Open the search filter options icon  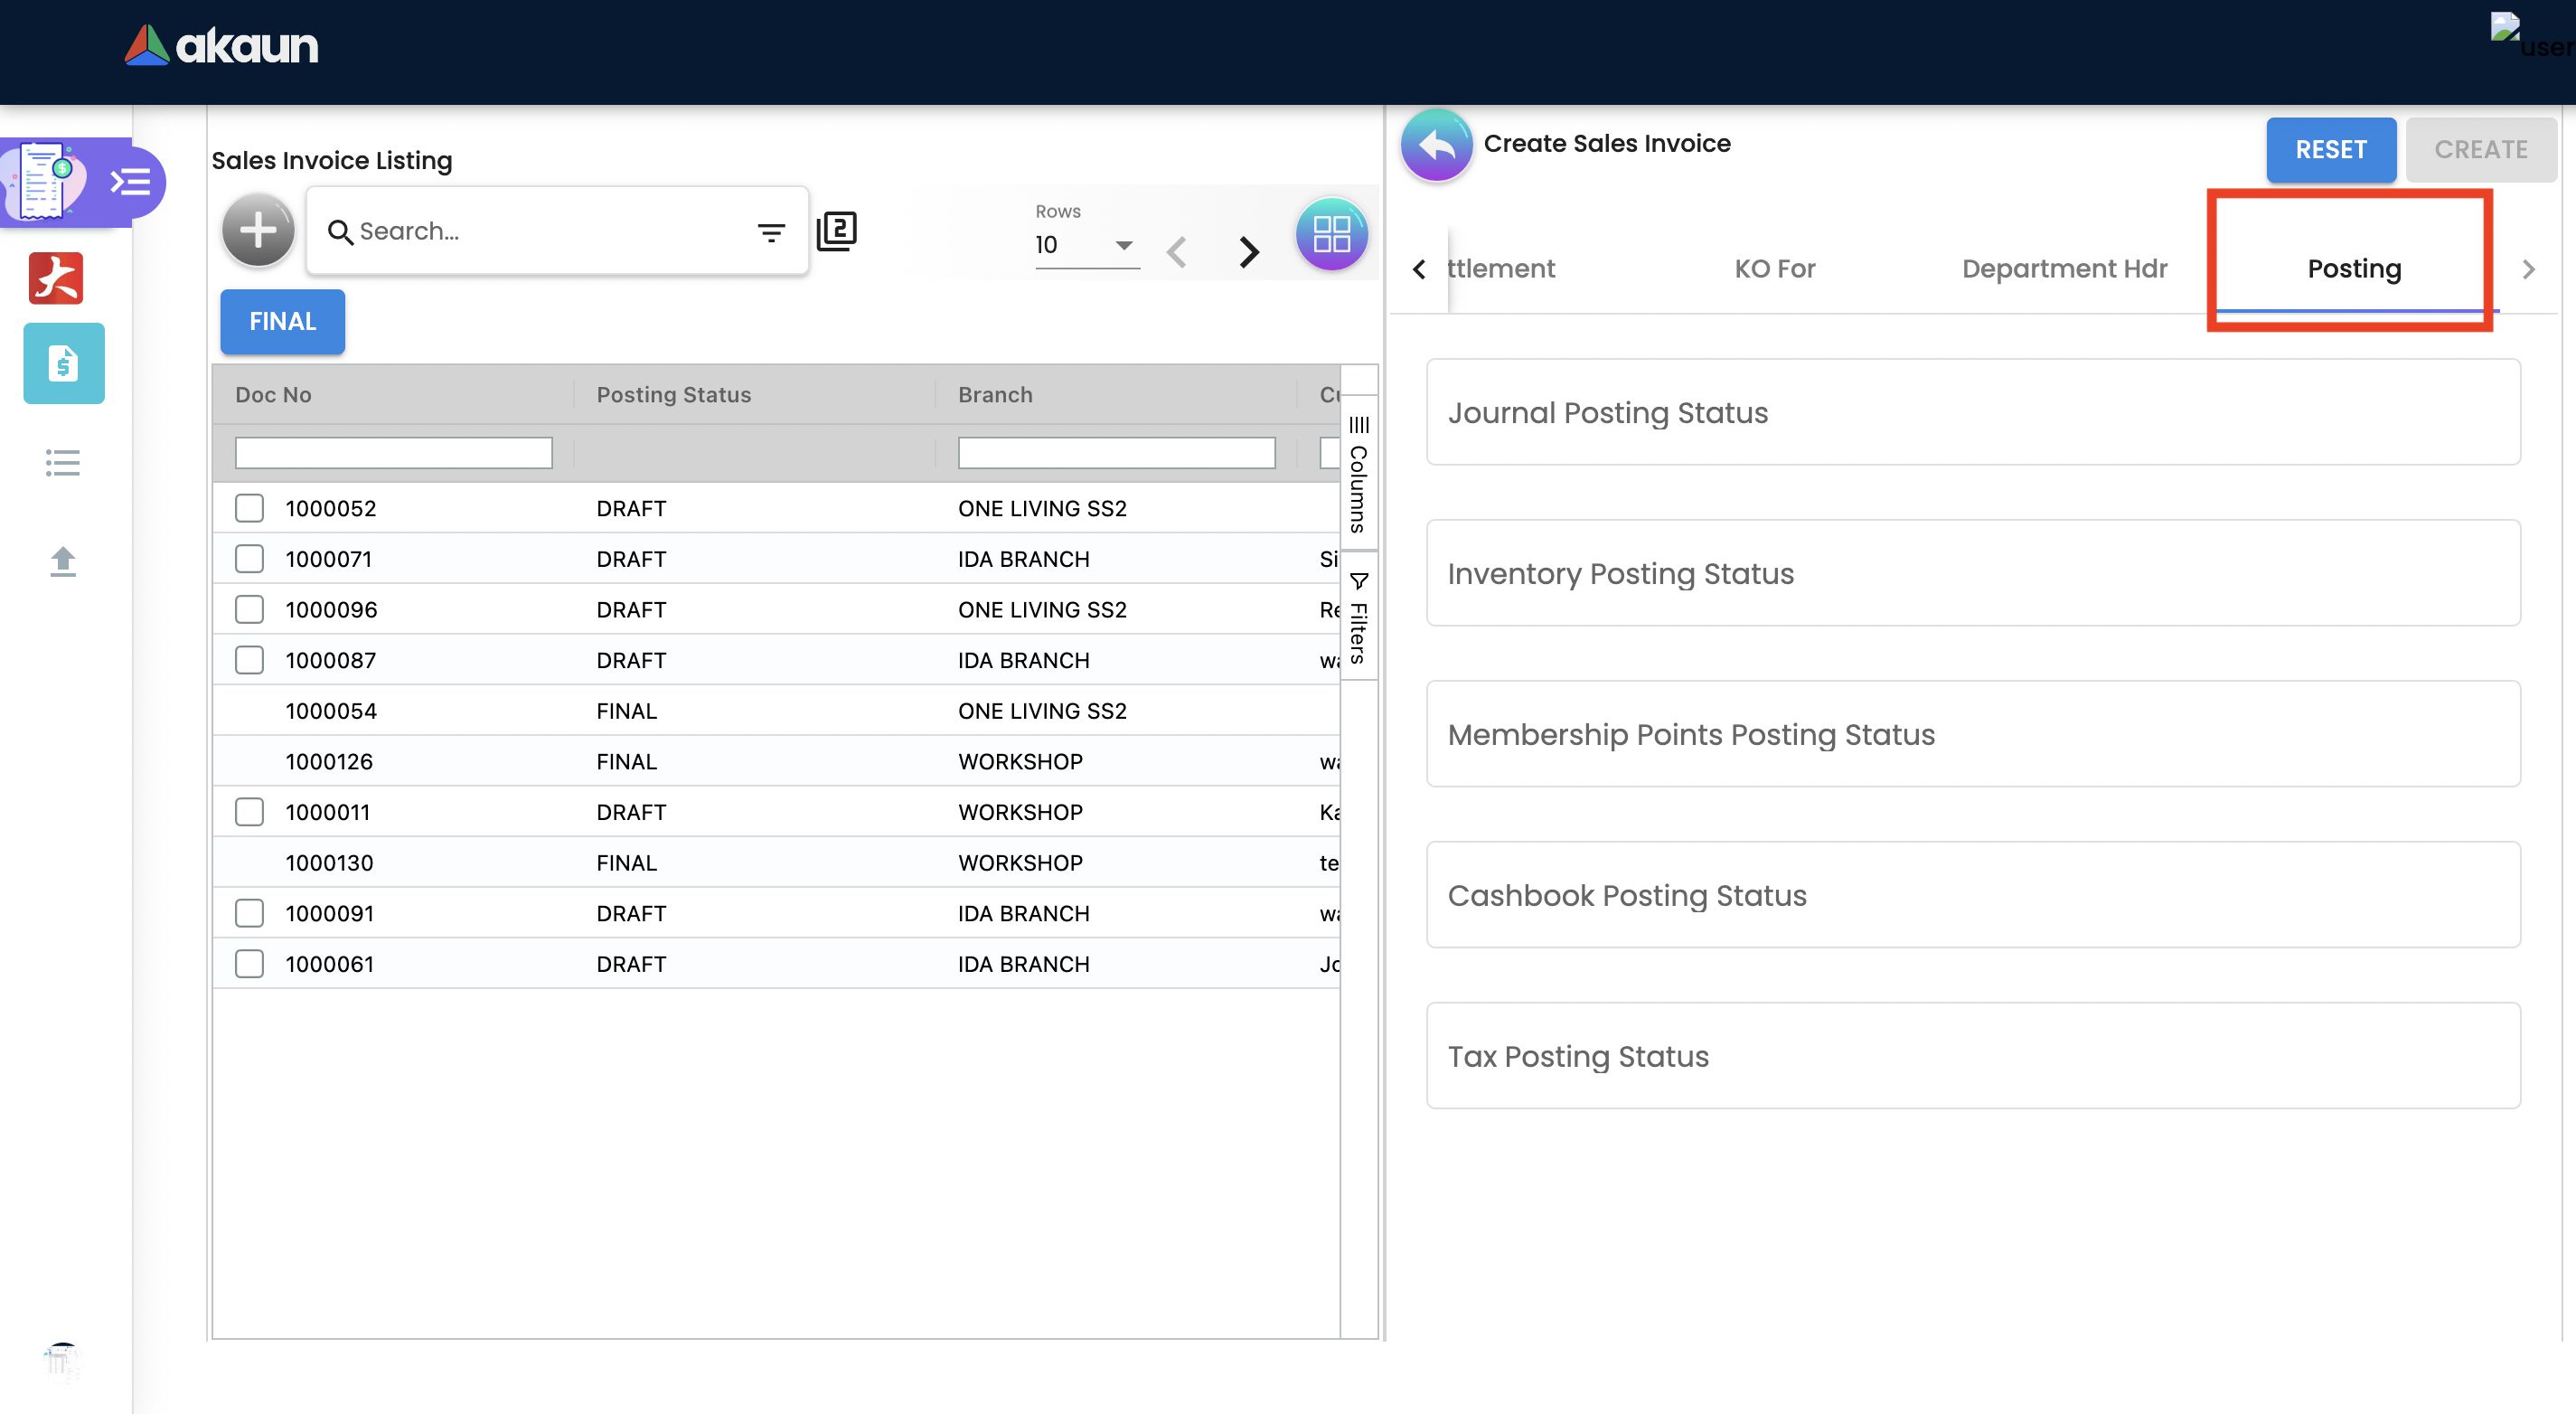pyautogui.click(x=770, y=233)
